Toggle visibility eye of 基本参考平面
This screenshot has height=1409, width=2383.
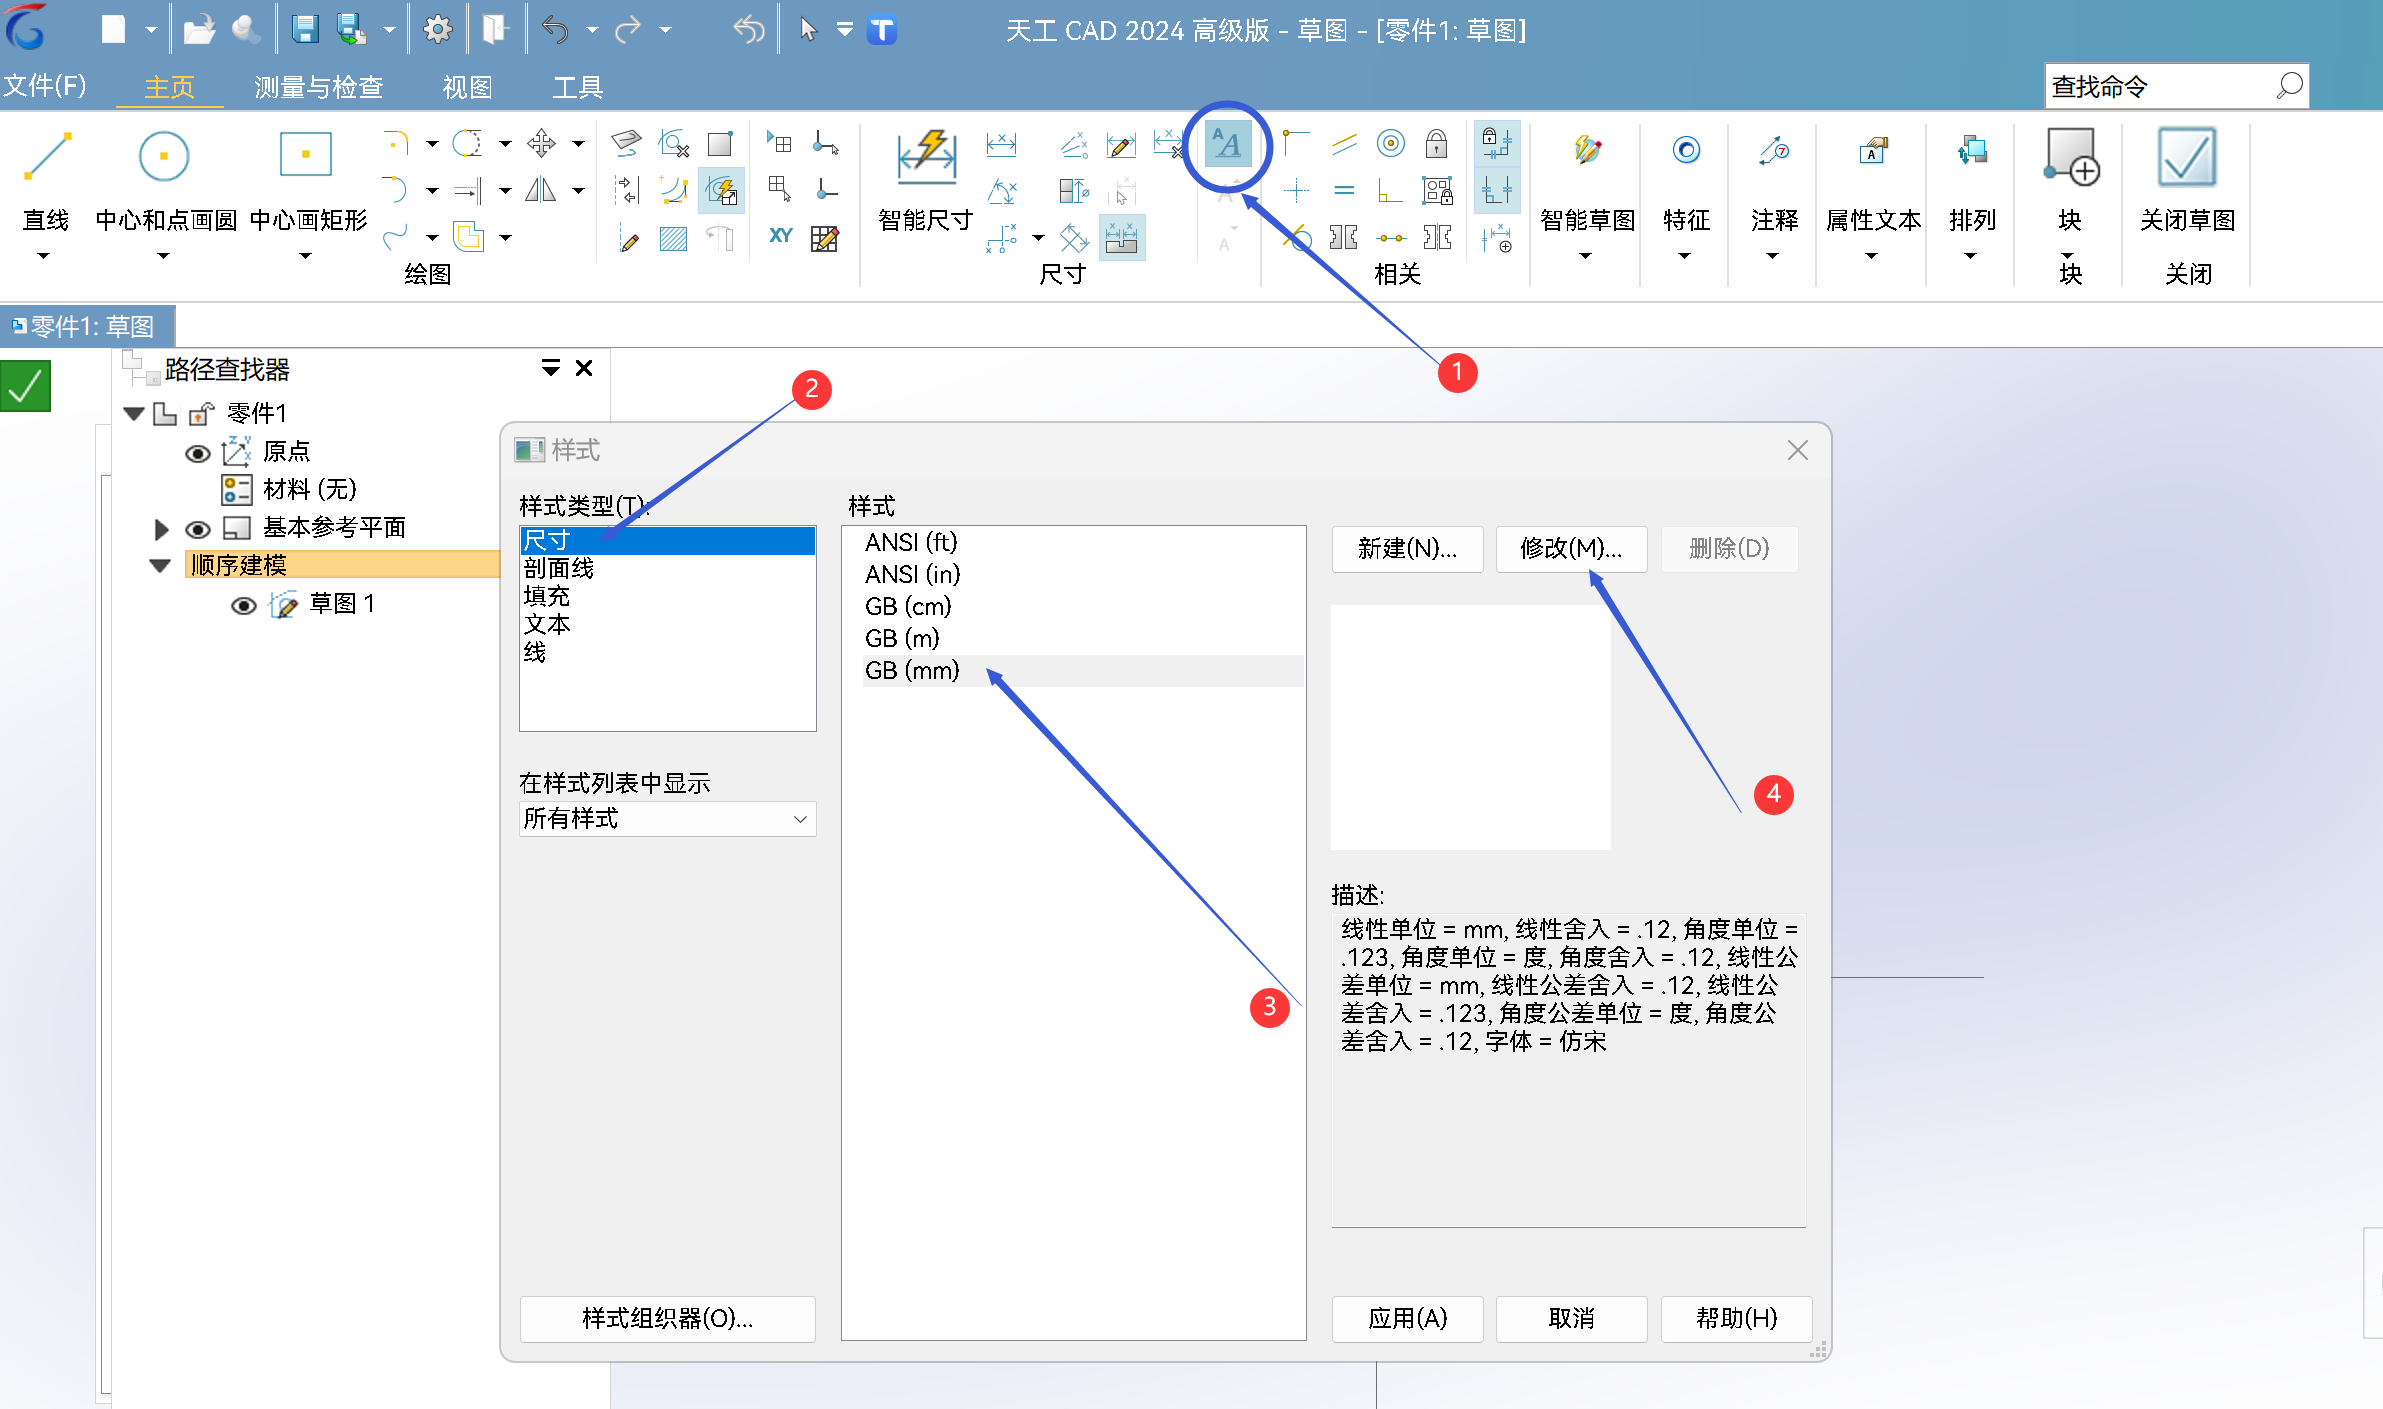point(198,529)
